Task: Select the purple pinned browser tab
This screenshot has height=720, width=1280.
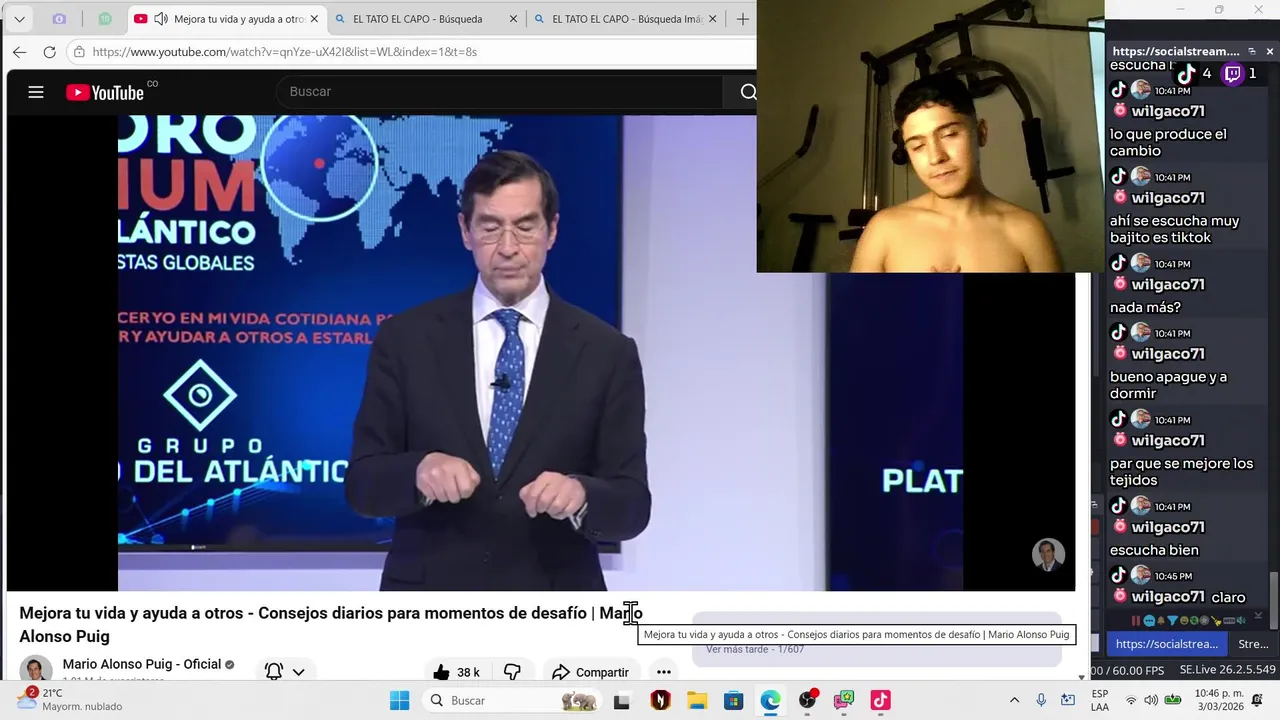Action: click(59, 19)
